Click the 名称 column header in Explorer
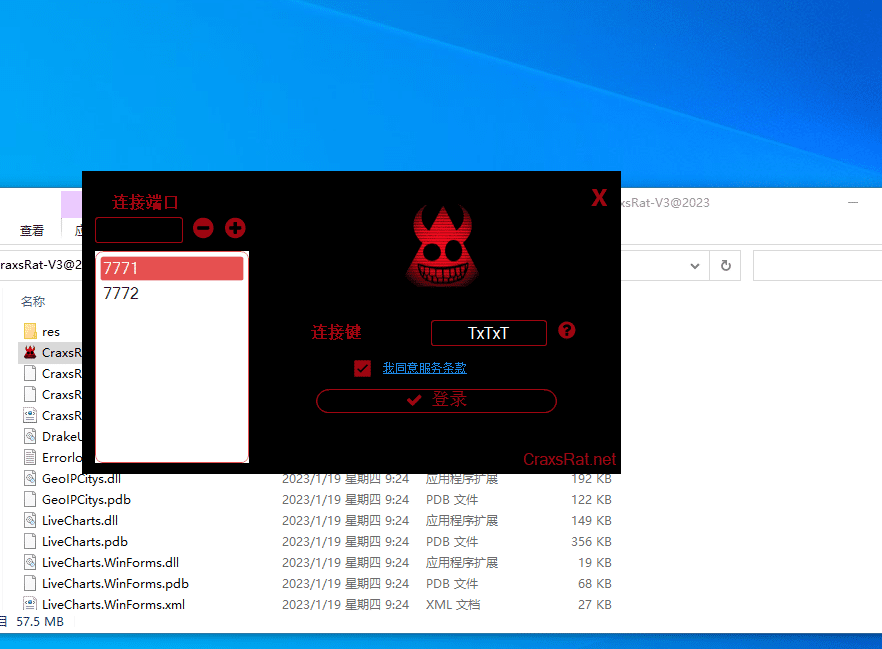 tap(33, 301)
